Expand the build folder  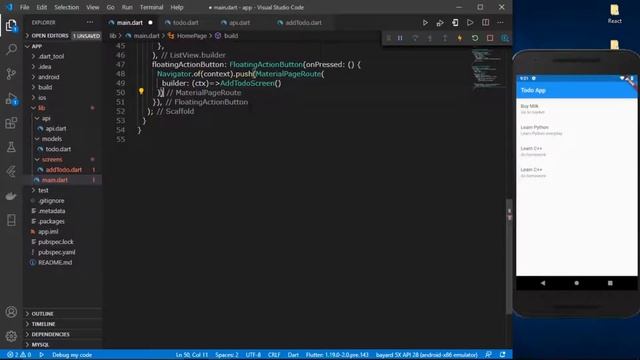pos(62,87)
